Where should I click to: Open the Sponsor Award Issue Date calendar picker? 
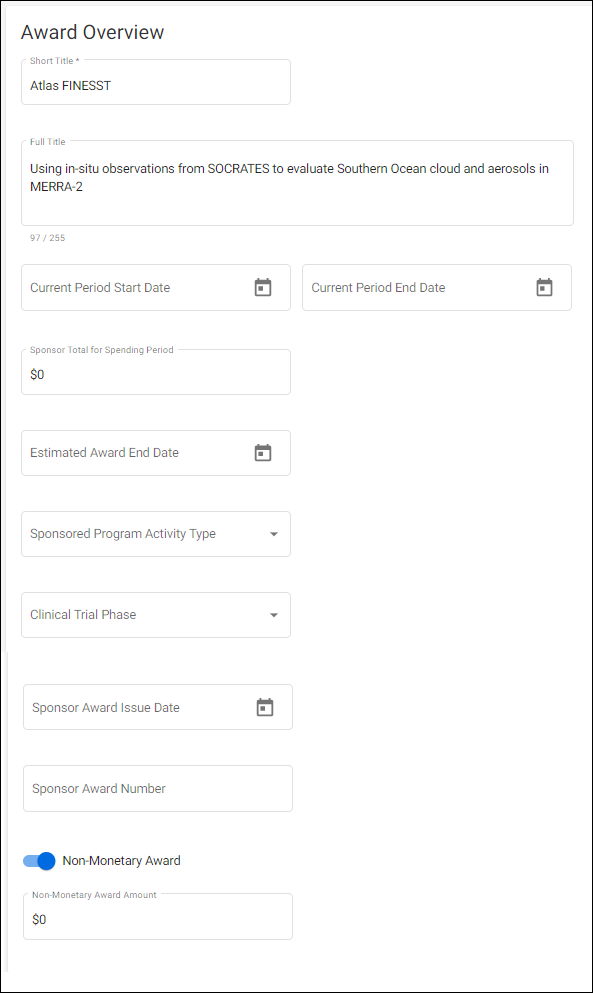pos(264,707)
